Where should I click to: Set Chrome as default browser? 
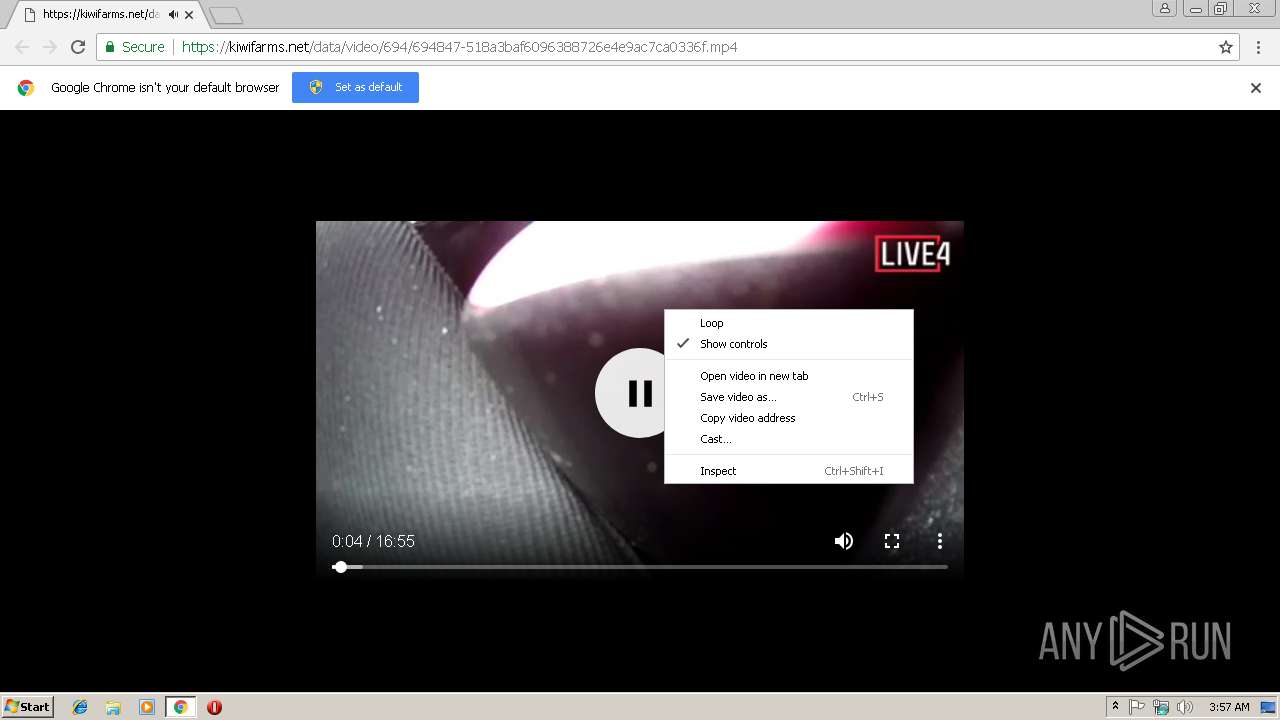click(355, 87)
